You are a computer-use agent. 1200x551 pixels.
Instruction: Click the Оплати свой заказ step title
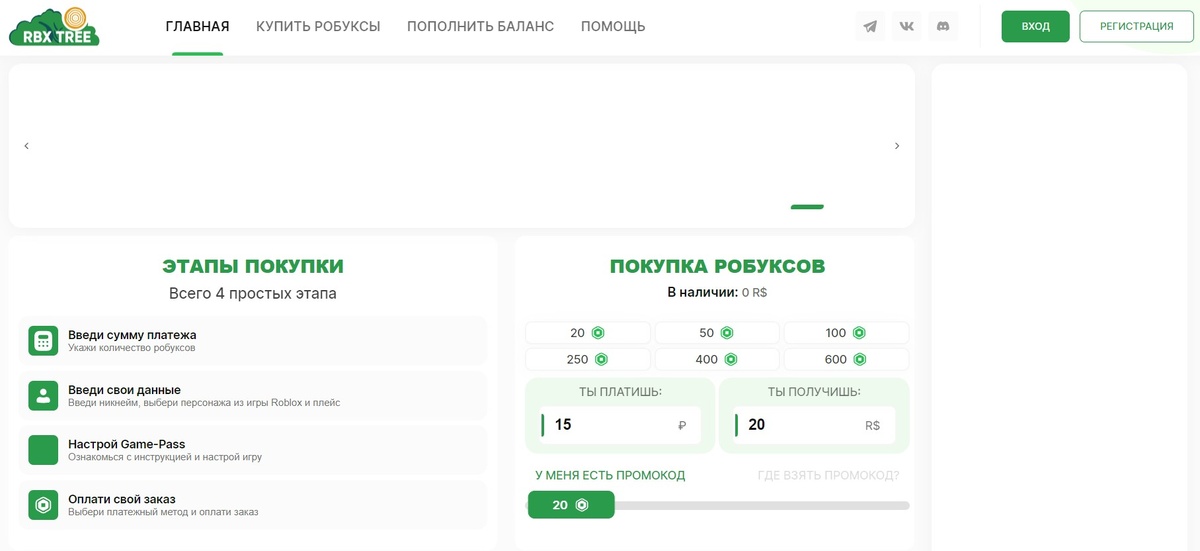click(122, 499)
